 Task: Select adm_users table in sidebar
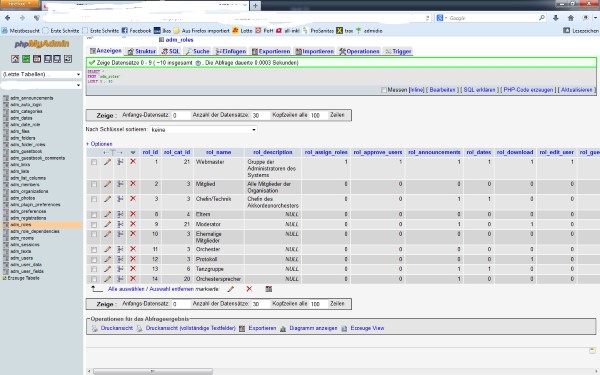(21, 258)
